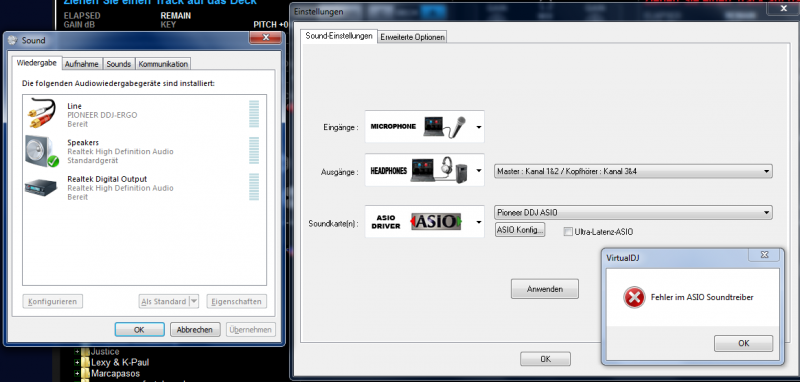Viewport: 800px width, 382px height.
Task: Click the Anwenden button
Action: (x=545, y=289)
